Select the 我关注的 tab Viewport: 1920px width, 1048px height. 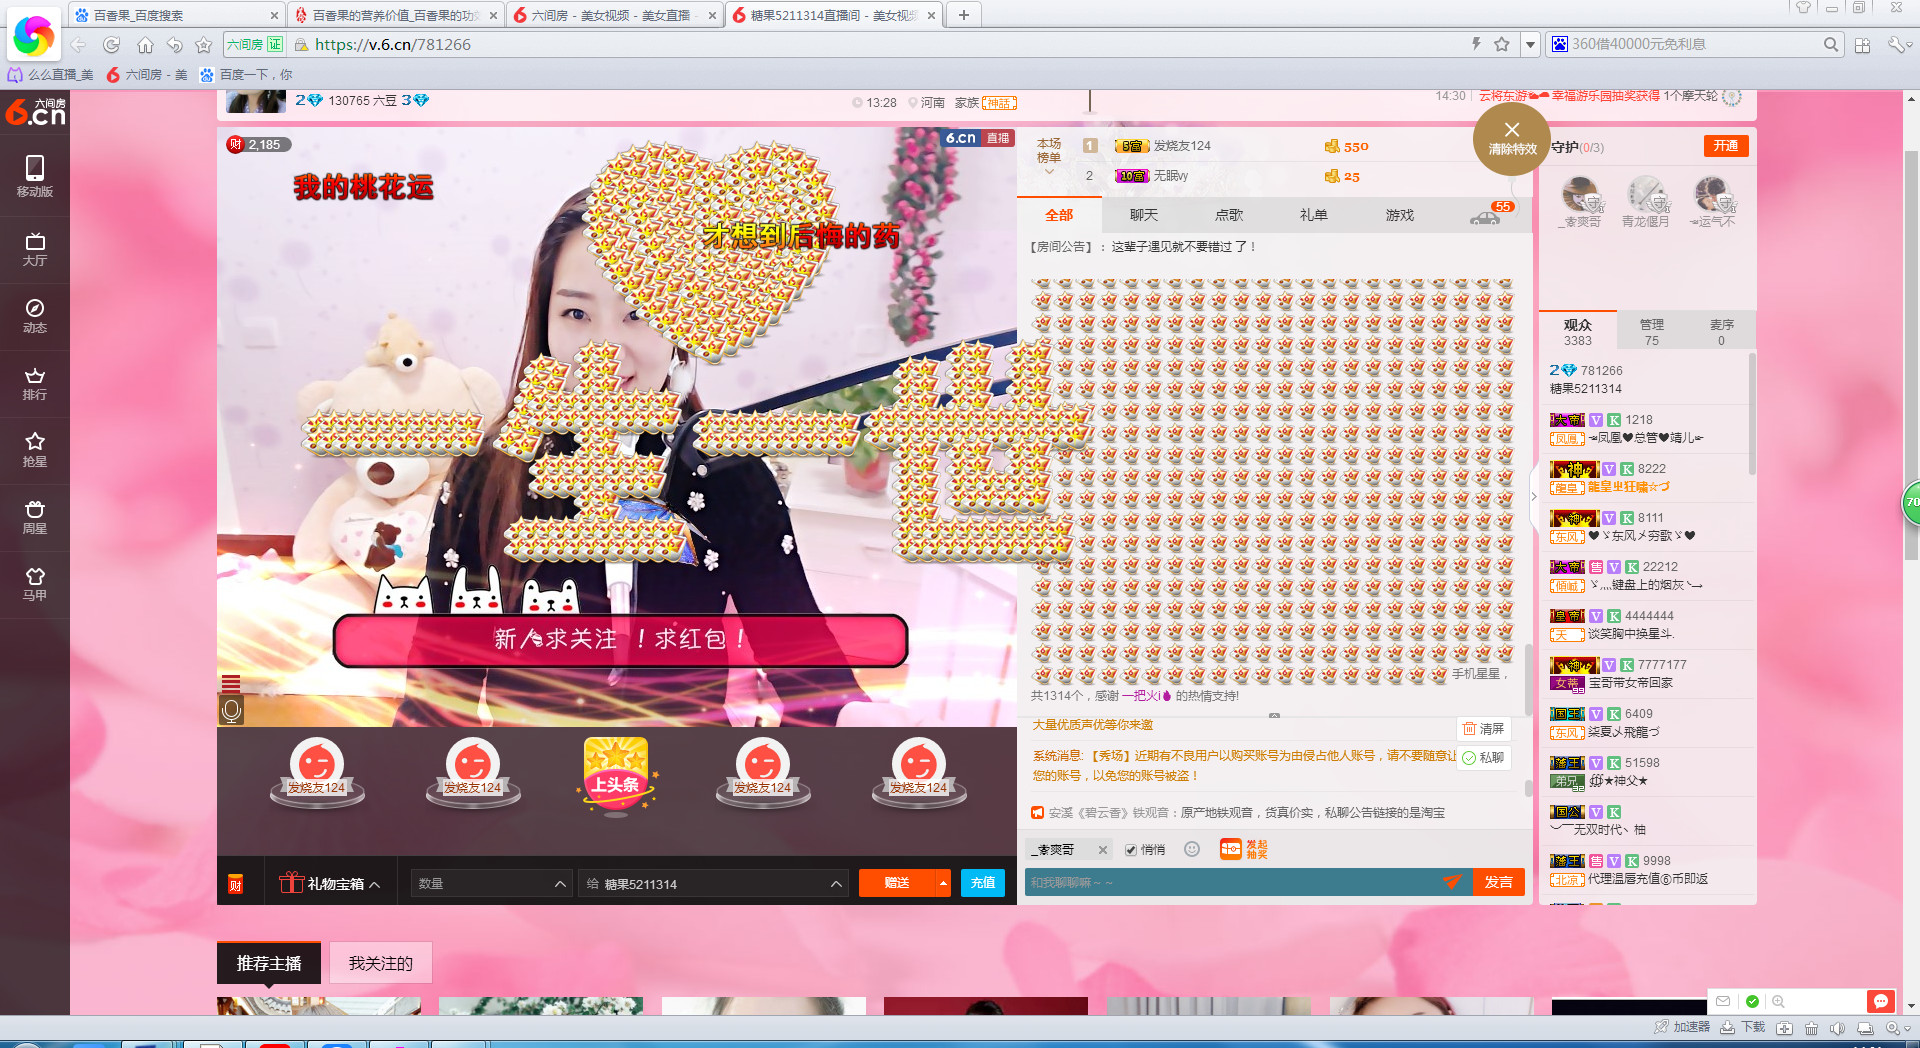pos(380,963)
